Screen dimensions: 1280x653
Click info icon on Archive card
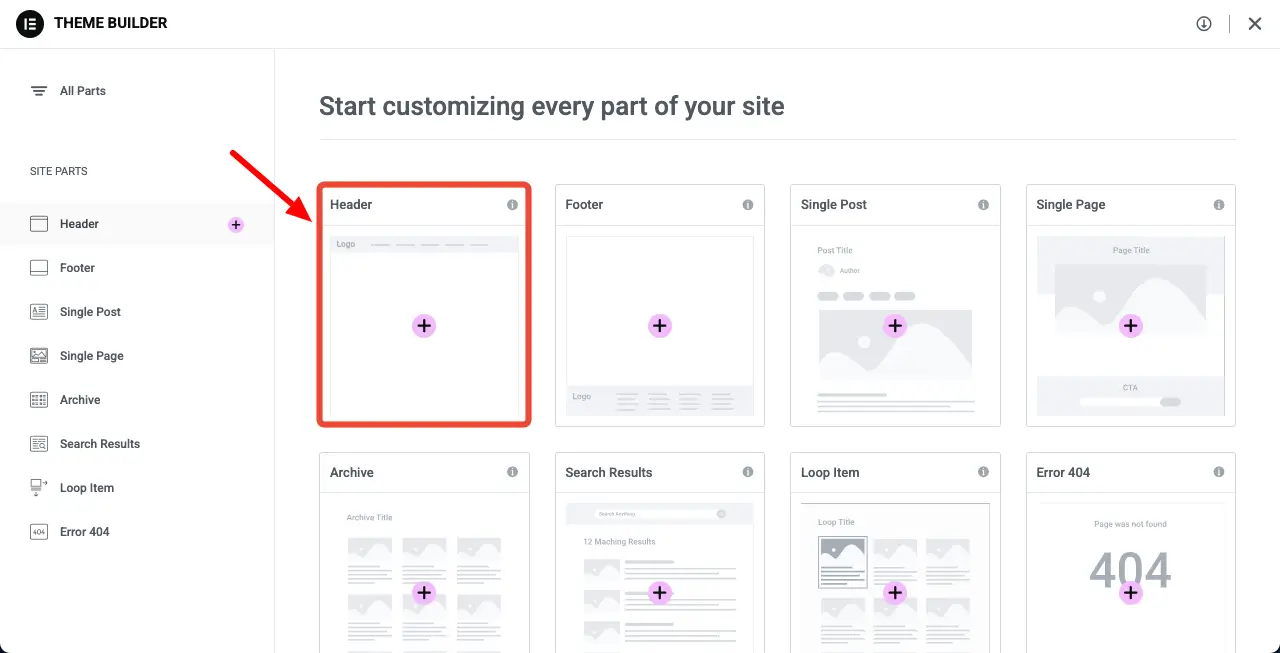tap(512, 472)
